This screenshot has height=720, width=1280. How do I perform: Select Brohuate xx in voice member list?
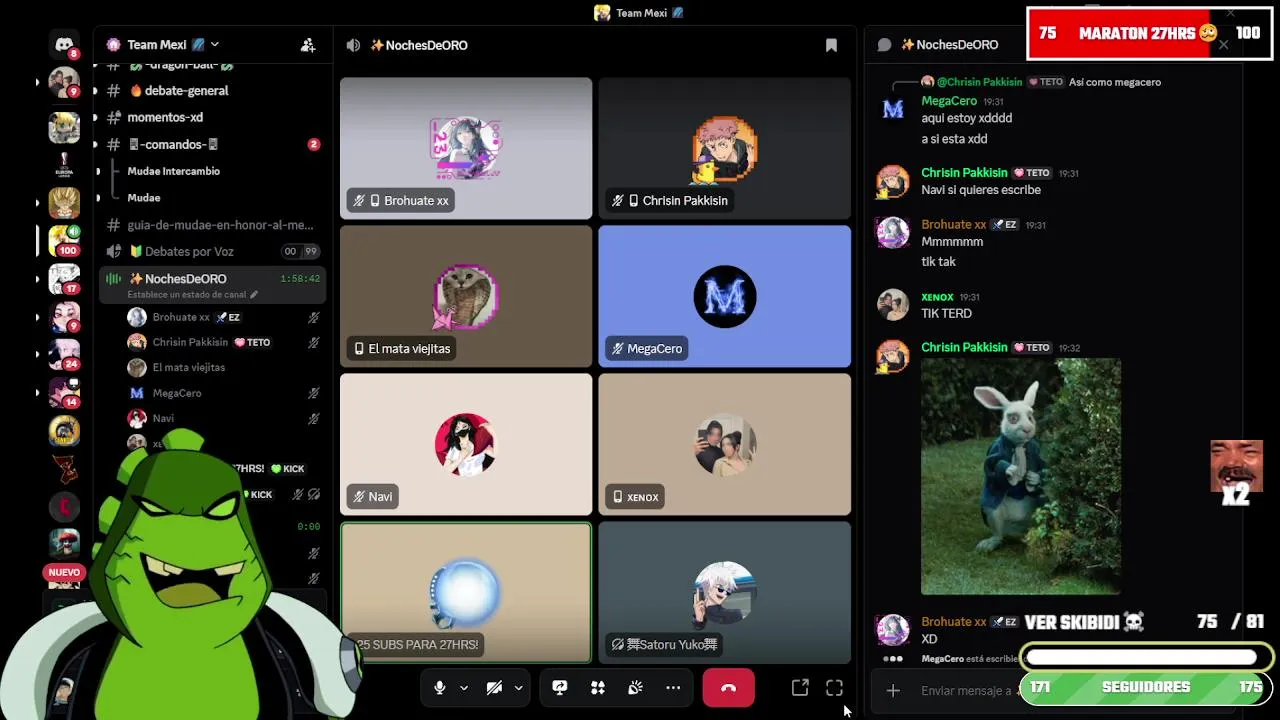[x=222, y=317]
